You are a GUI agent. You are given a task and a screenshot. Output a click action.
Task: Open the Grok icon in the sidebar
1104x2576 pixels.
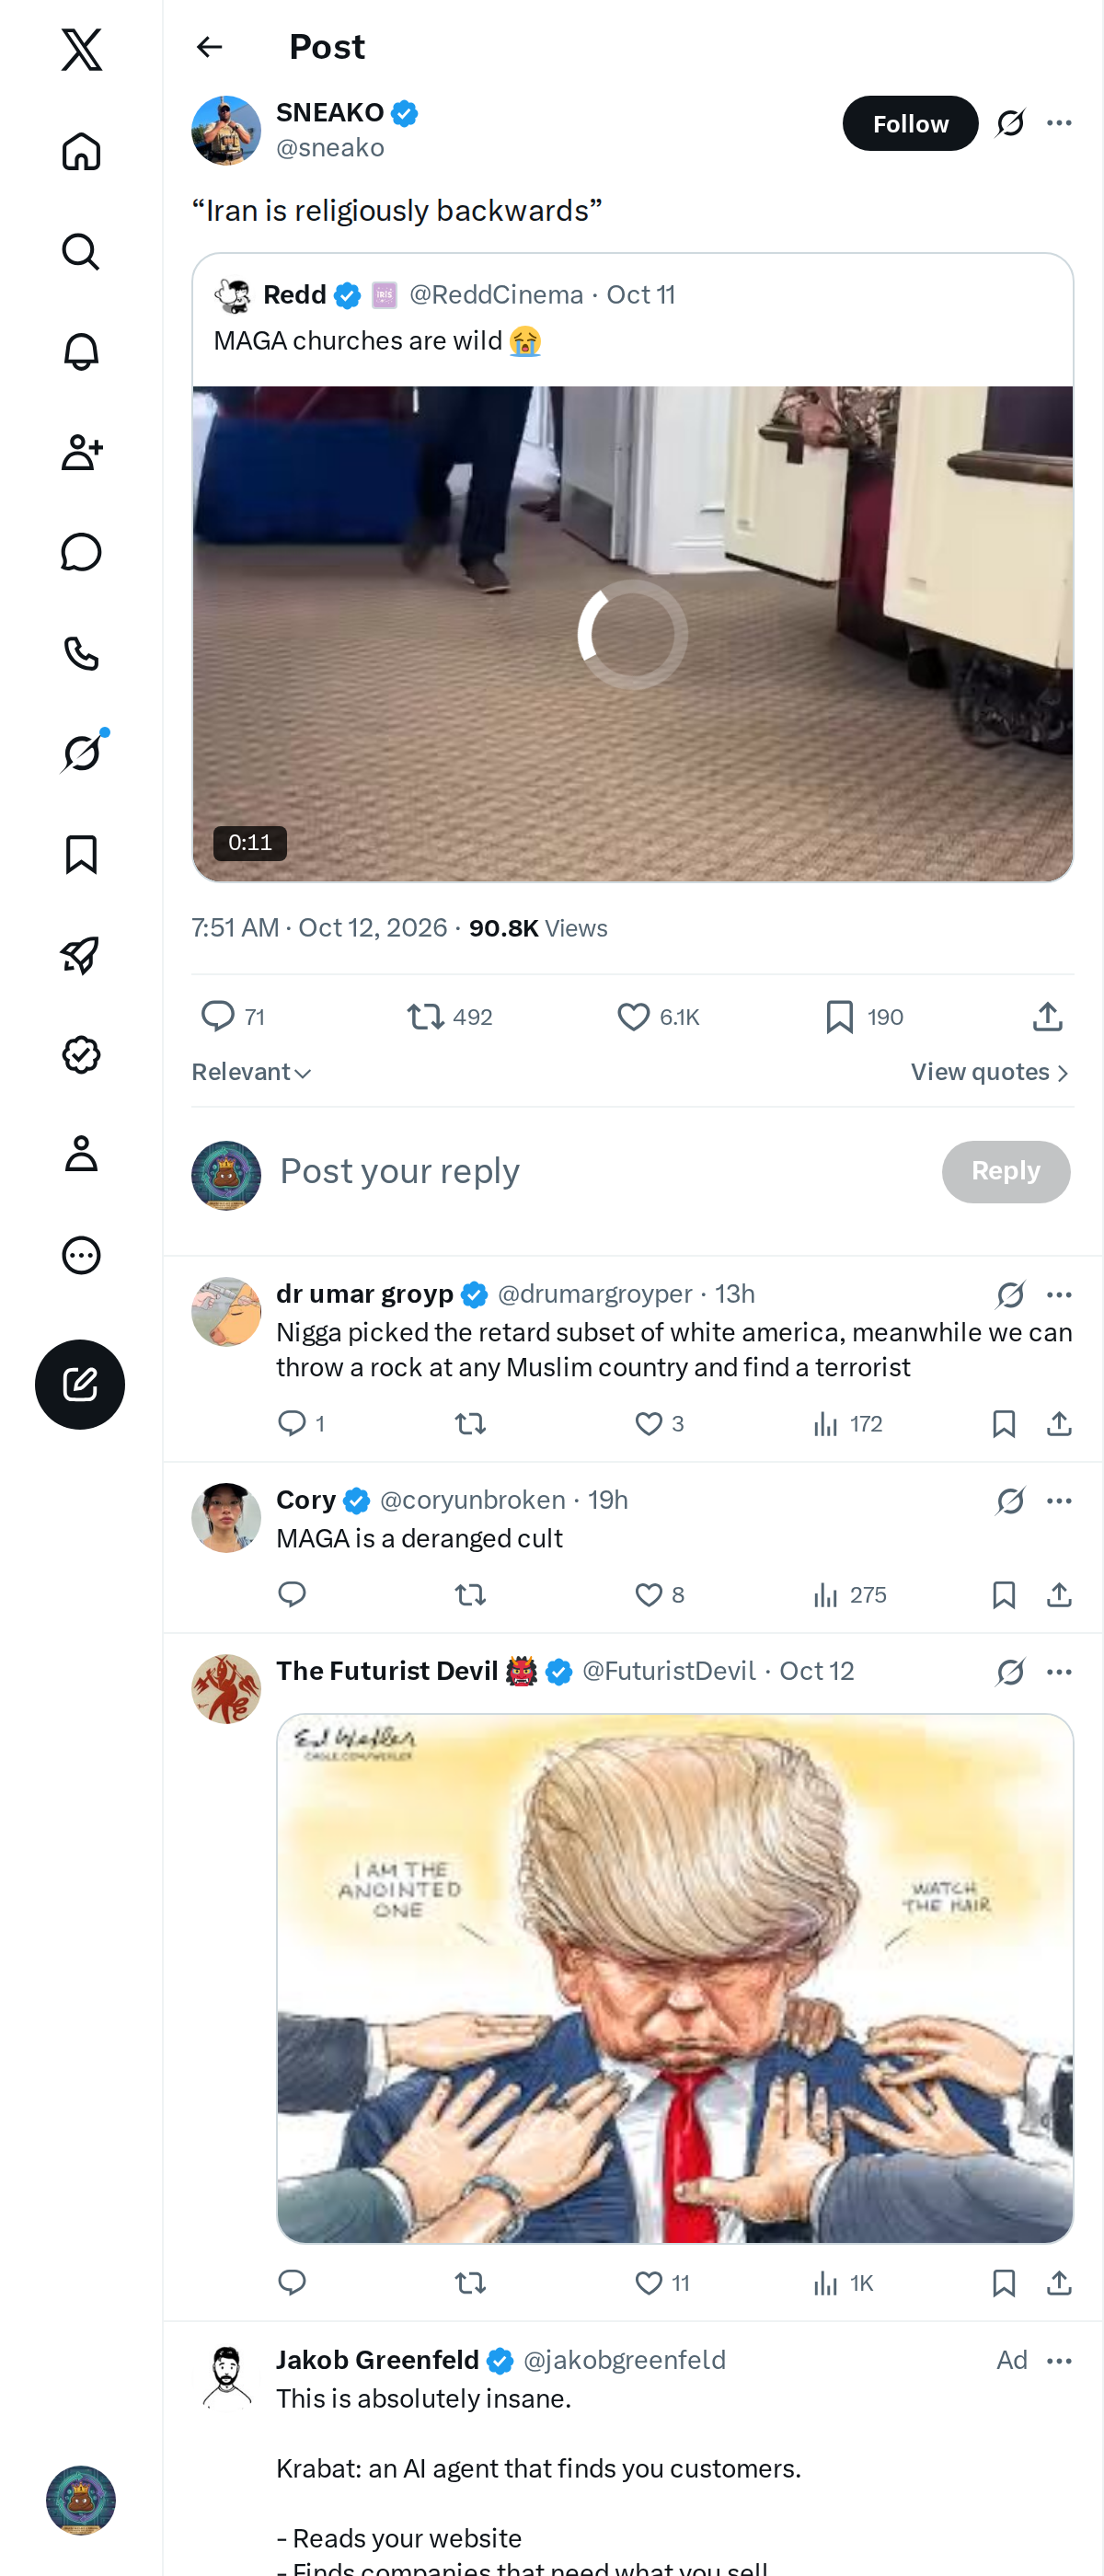[81, 753]
